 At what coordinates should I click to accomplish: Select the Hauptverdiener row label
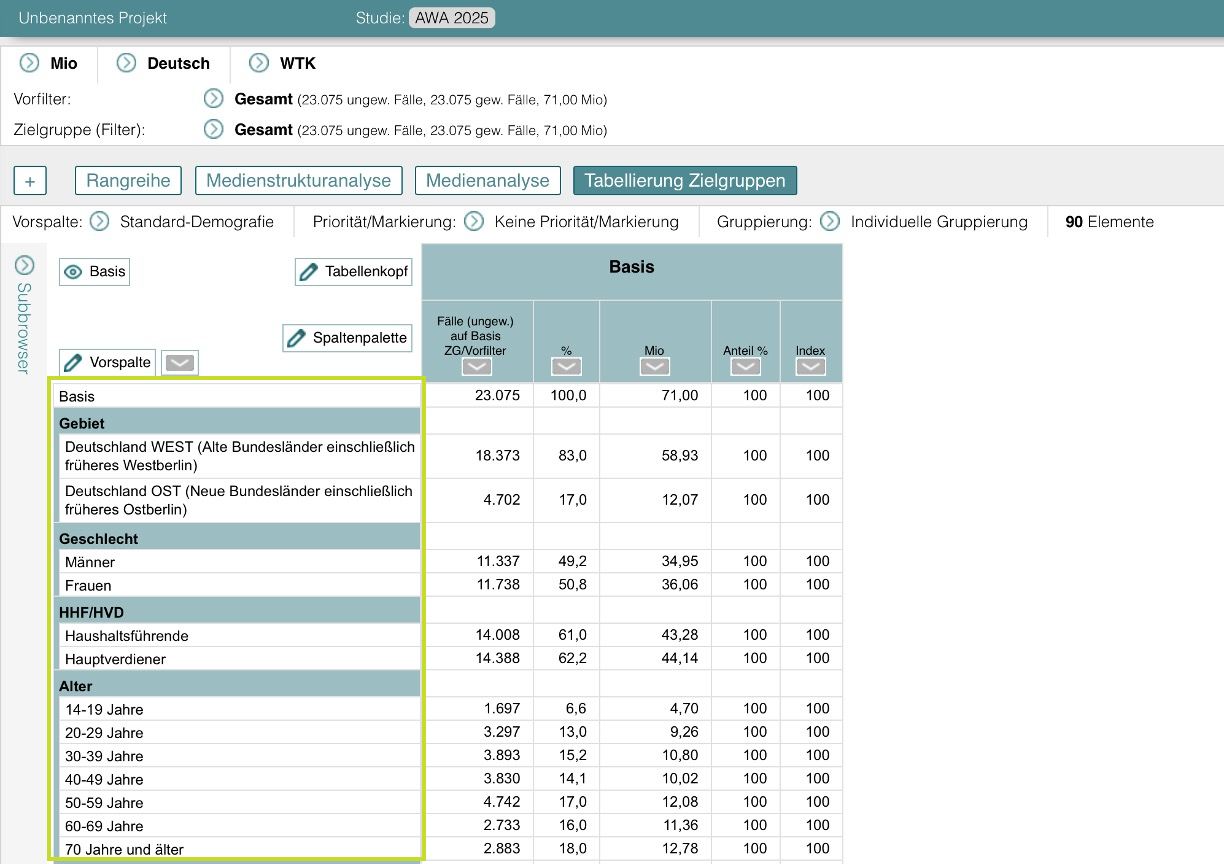click(x=115, y=659)
